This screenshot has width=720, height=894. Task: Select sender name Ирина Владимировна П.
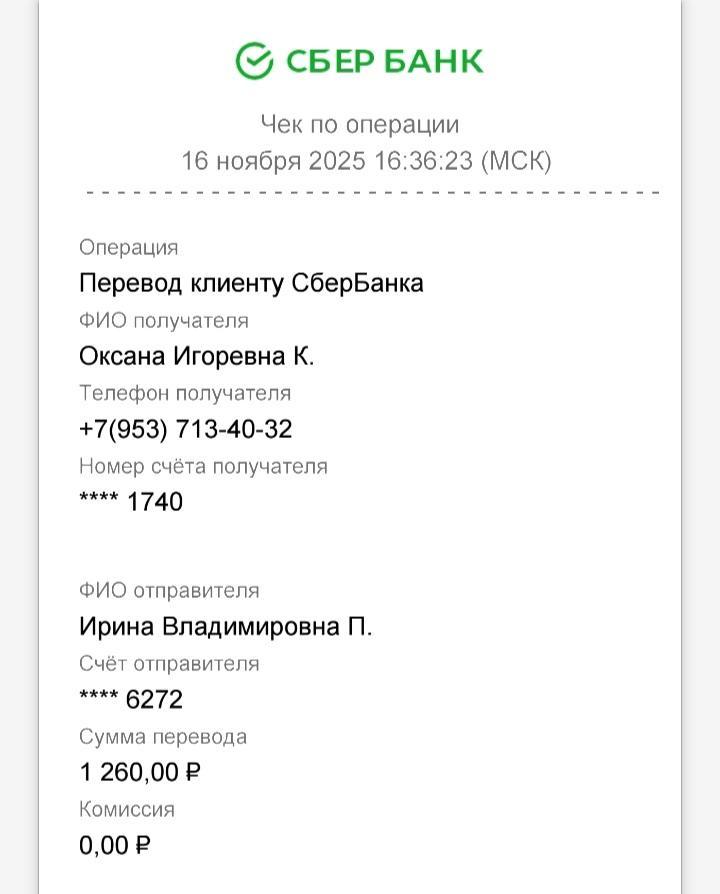[226, 627]
